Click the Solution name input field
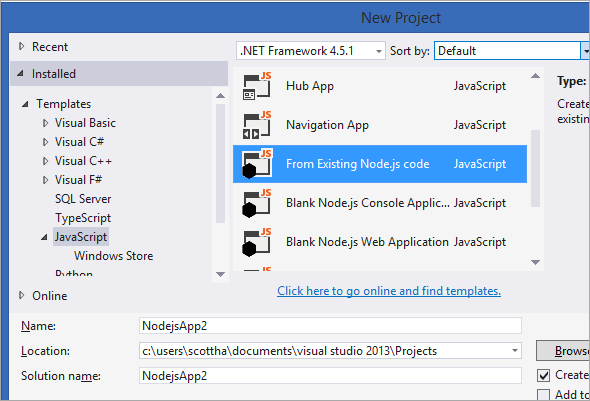Screen dimensions: 590x401 (330, 375)
